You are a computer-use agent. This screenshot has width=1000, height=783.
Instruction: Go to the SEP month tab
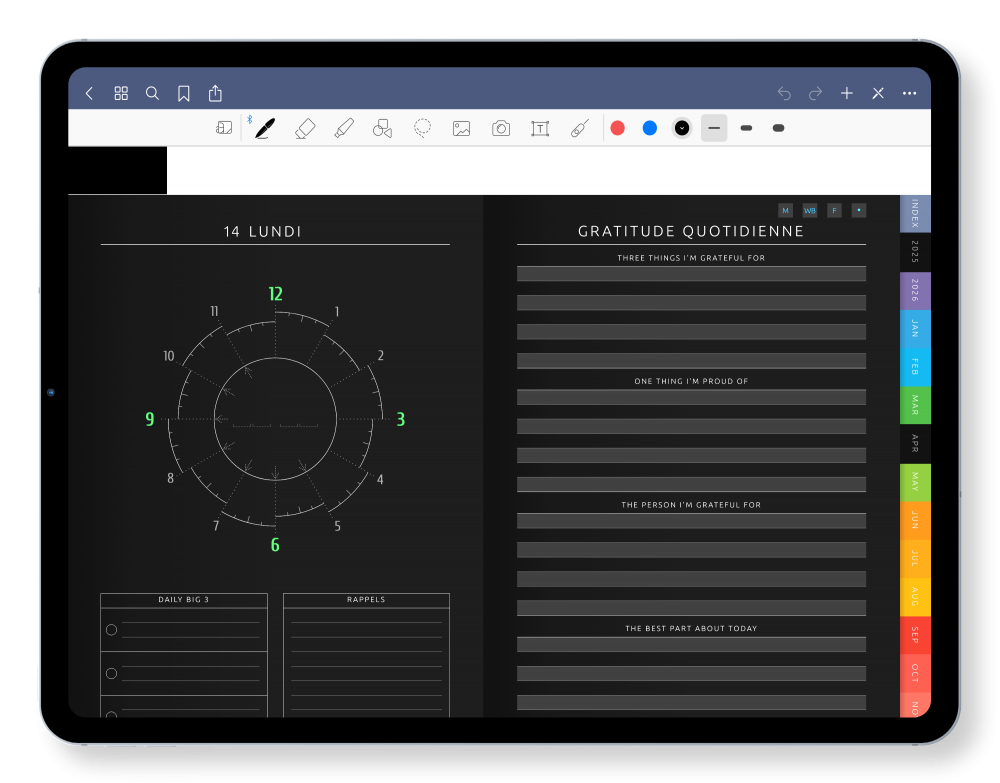pos(915,634)
